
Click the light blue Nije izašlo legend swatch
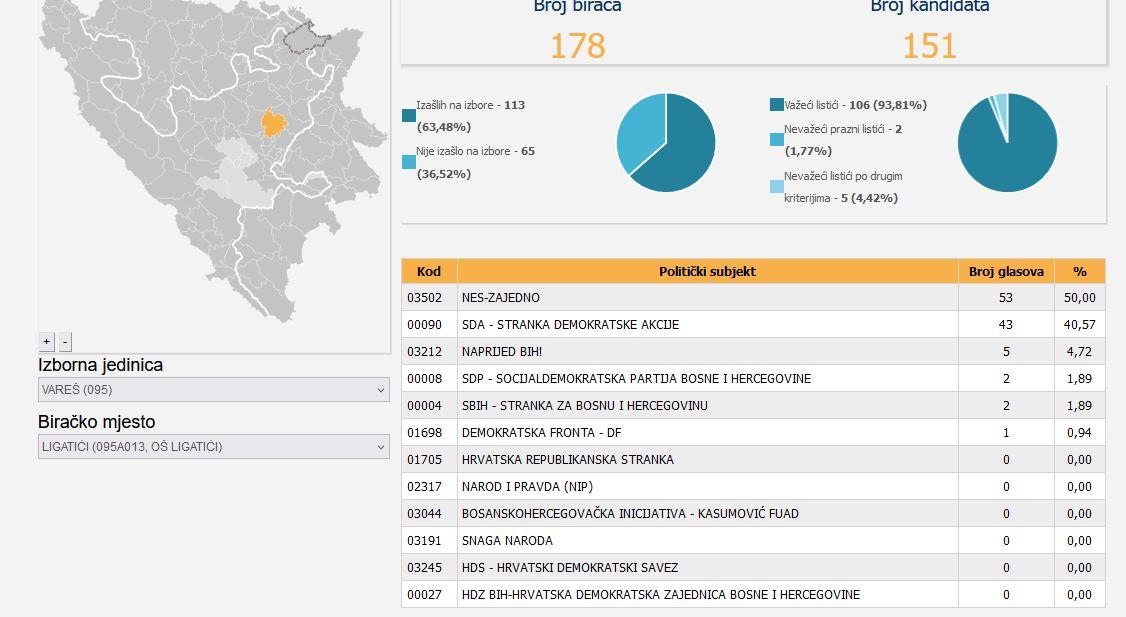[x=409, y=162]
